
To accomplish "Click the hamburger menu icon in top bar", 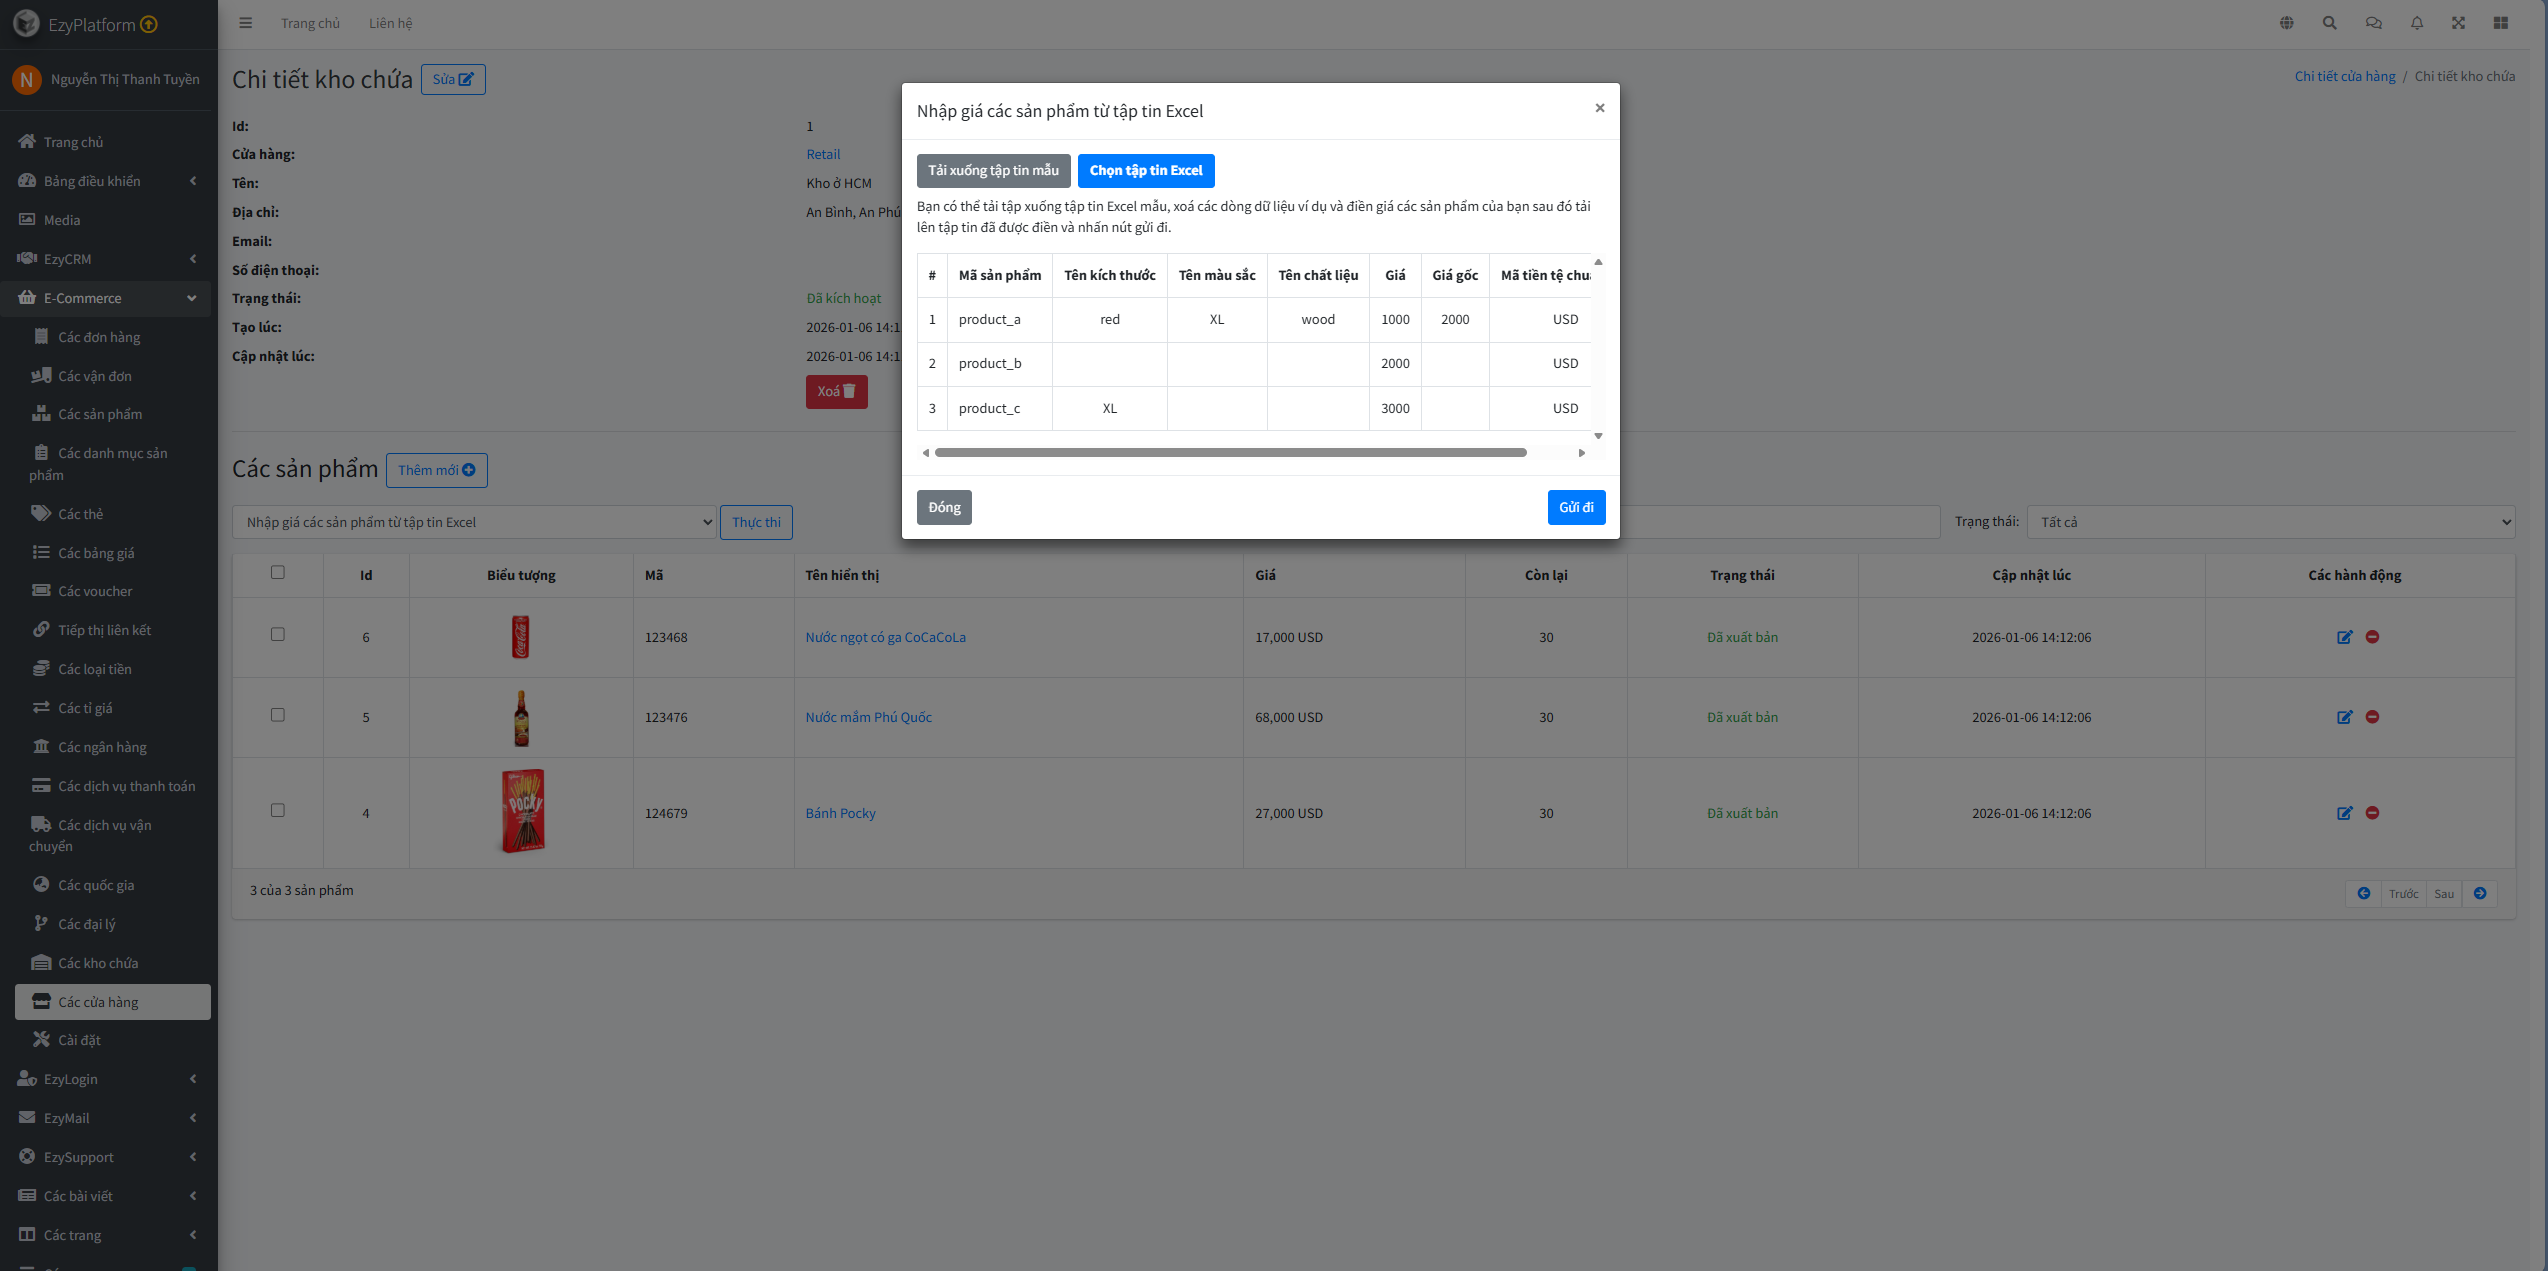I will pyautogui.click(x=245, y=23).
